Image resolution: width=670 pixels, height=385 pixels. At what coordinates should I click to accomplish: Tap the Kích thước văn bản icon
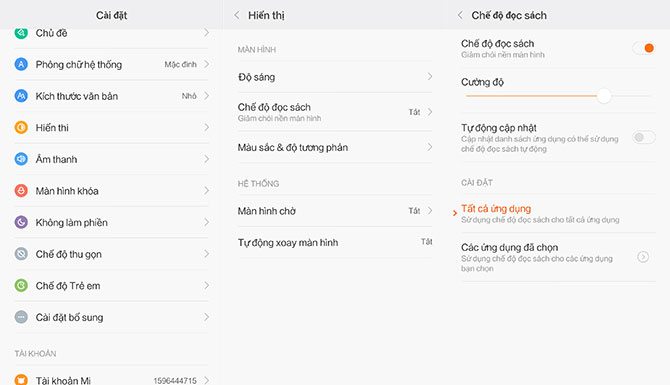(21, 96)
